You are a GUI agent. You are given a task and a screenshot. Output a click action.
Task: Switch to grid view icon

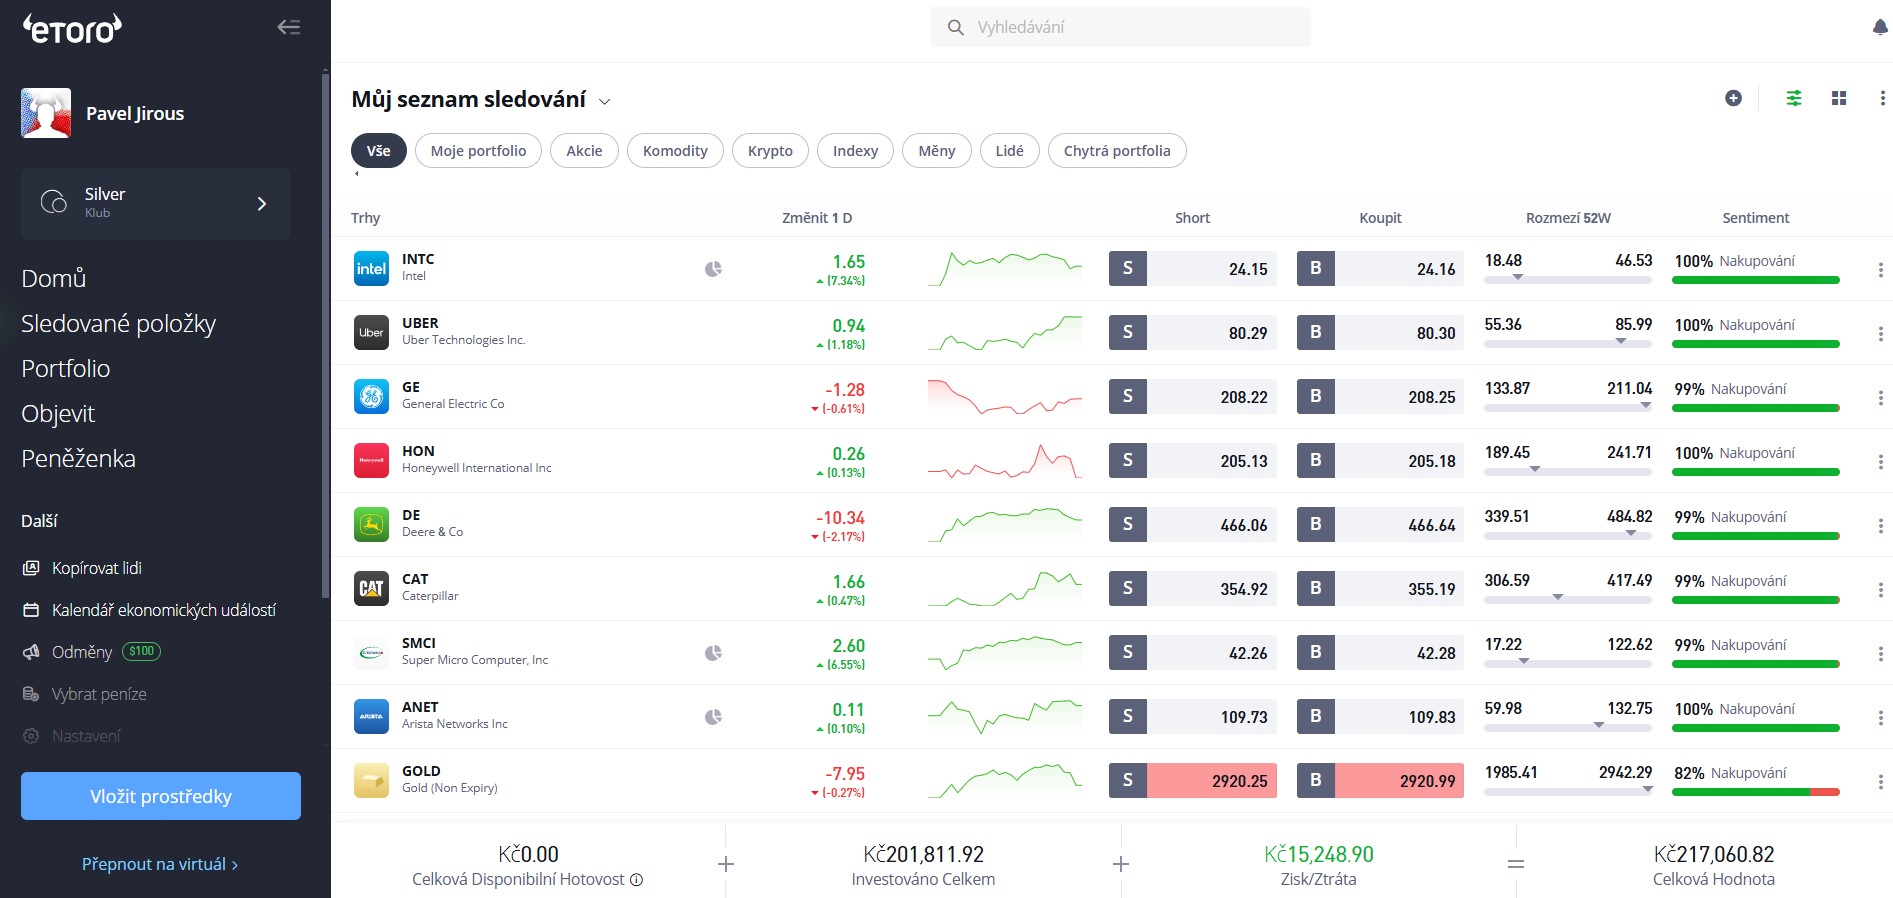coord(1839,98)
